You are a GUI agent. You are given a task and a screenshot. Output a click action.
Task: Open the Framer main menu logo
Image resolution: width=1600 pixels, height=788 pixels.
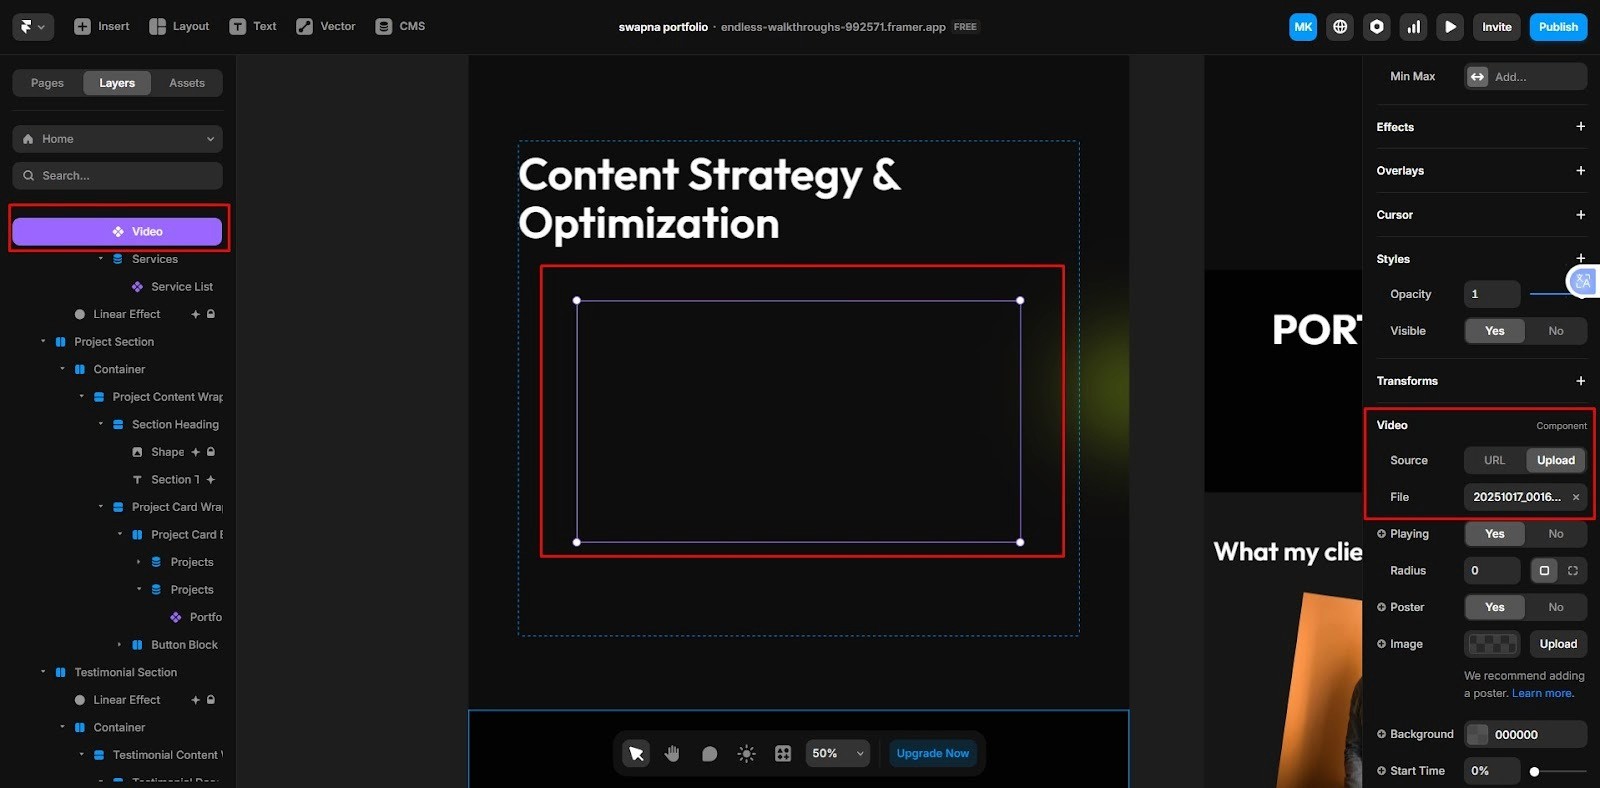click(x=32, y=27)
